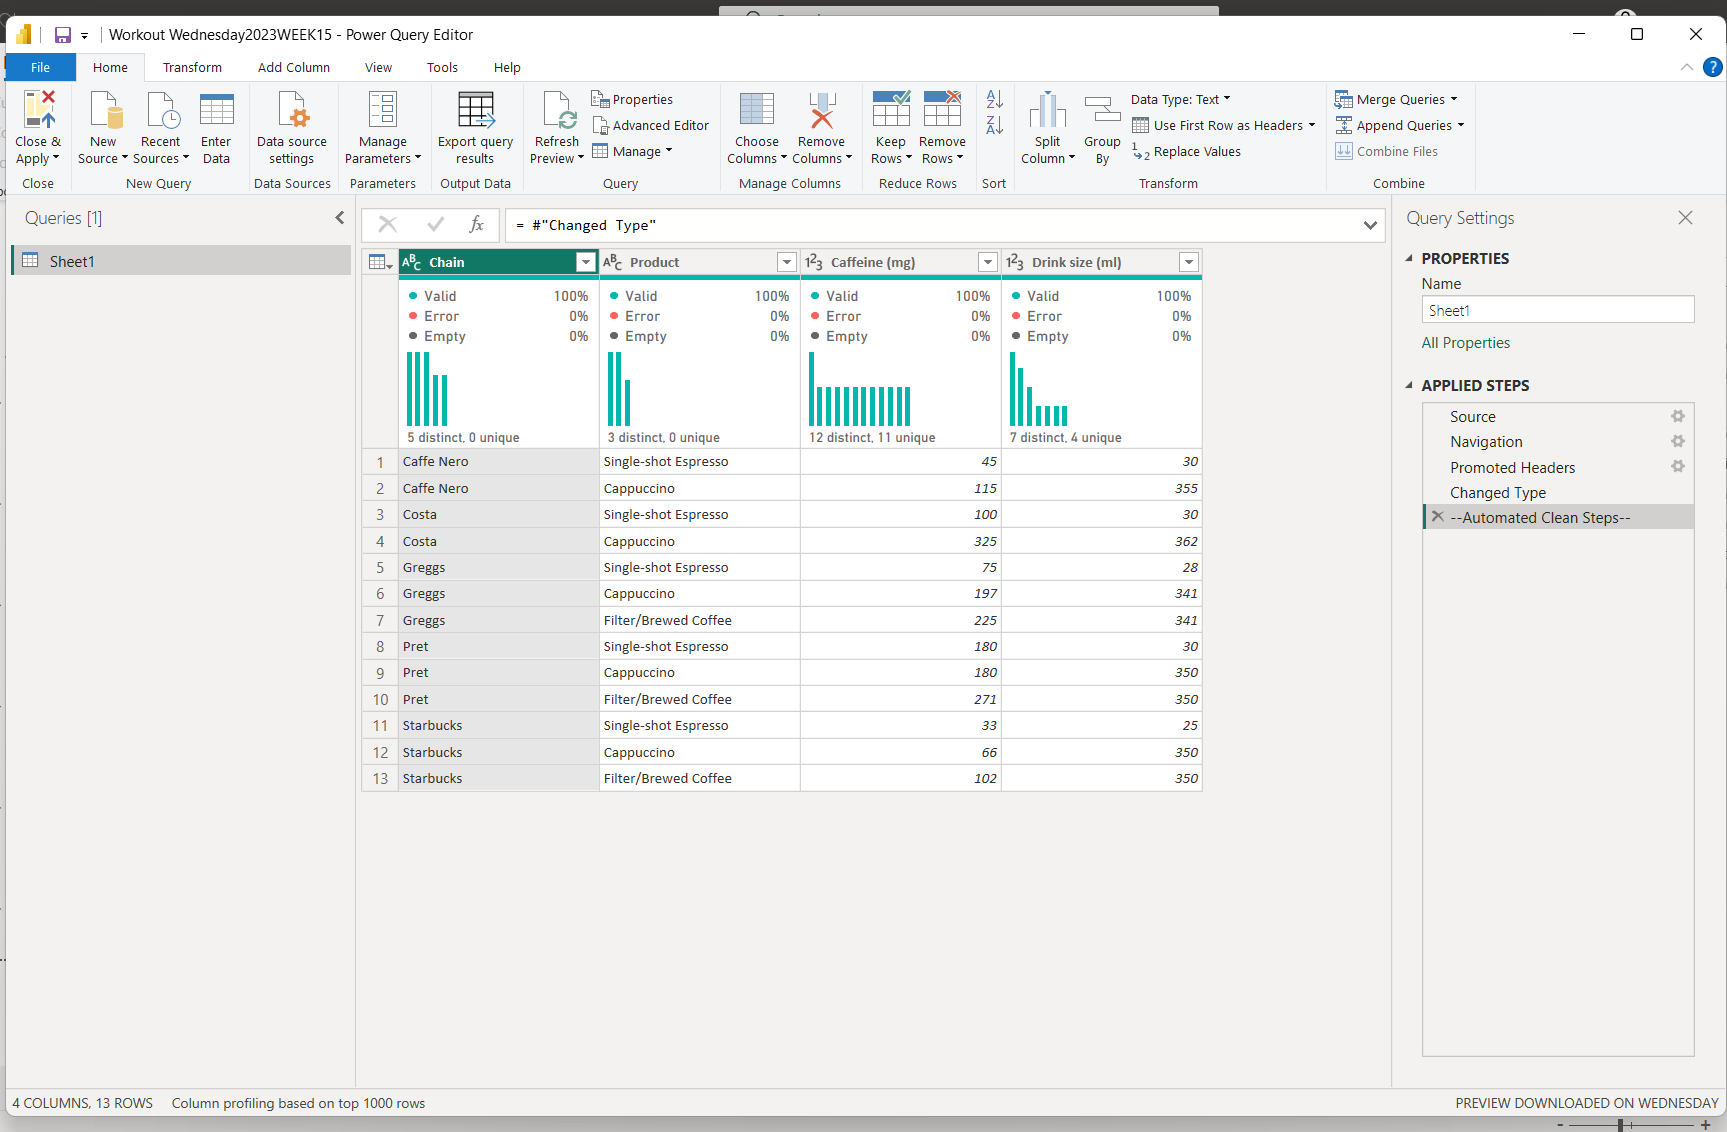Click the Close & Apply icon
1727x1132 pixels.
39,110
